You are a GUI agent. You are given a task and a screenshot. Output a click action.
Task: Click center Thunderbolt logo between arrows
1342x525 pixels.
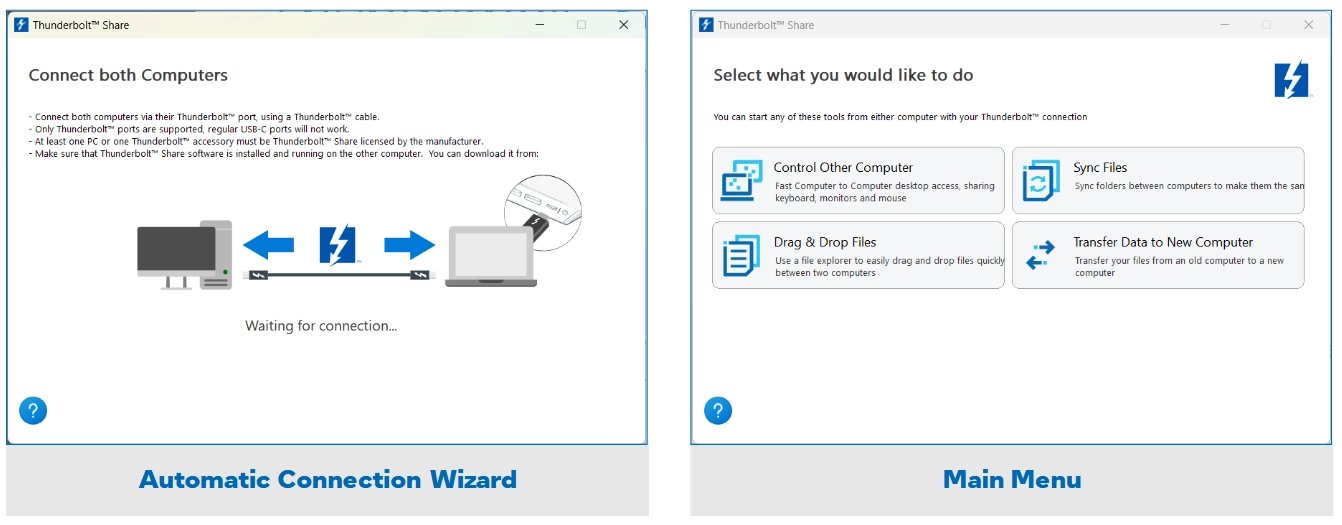(338, 245)
